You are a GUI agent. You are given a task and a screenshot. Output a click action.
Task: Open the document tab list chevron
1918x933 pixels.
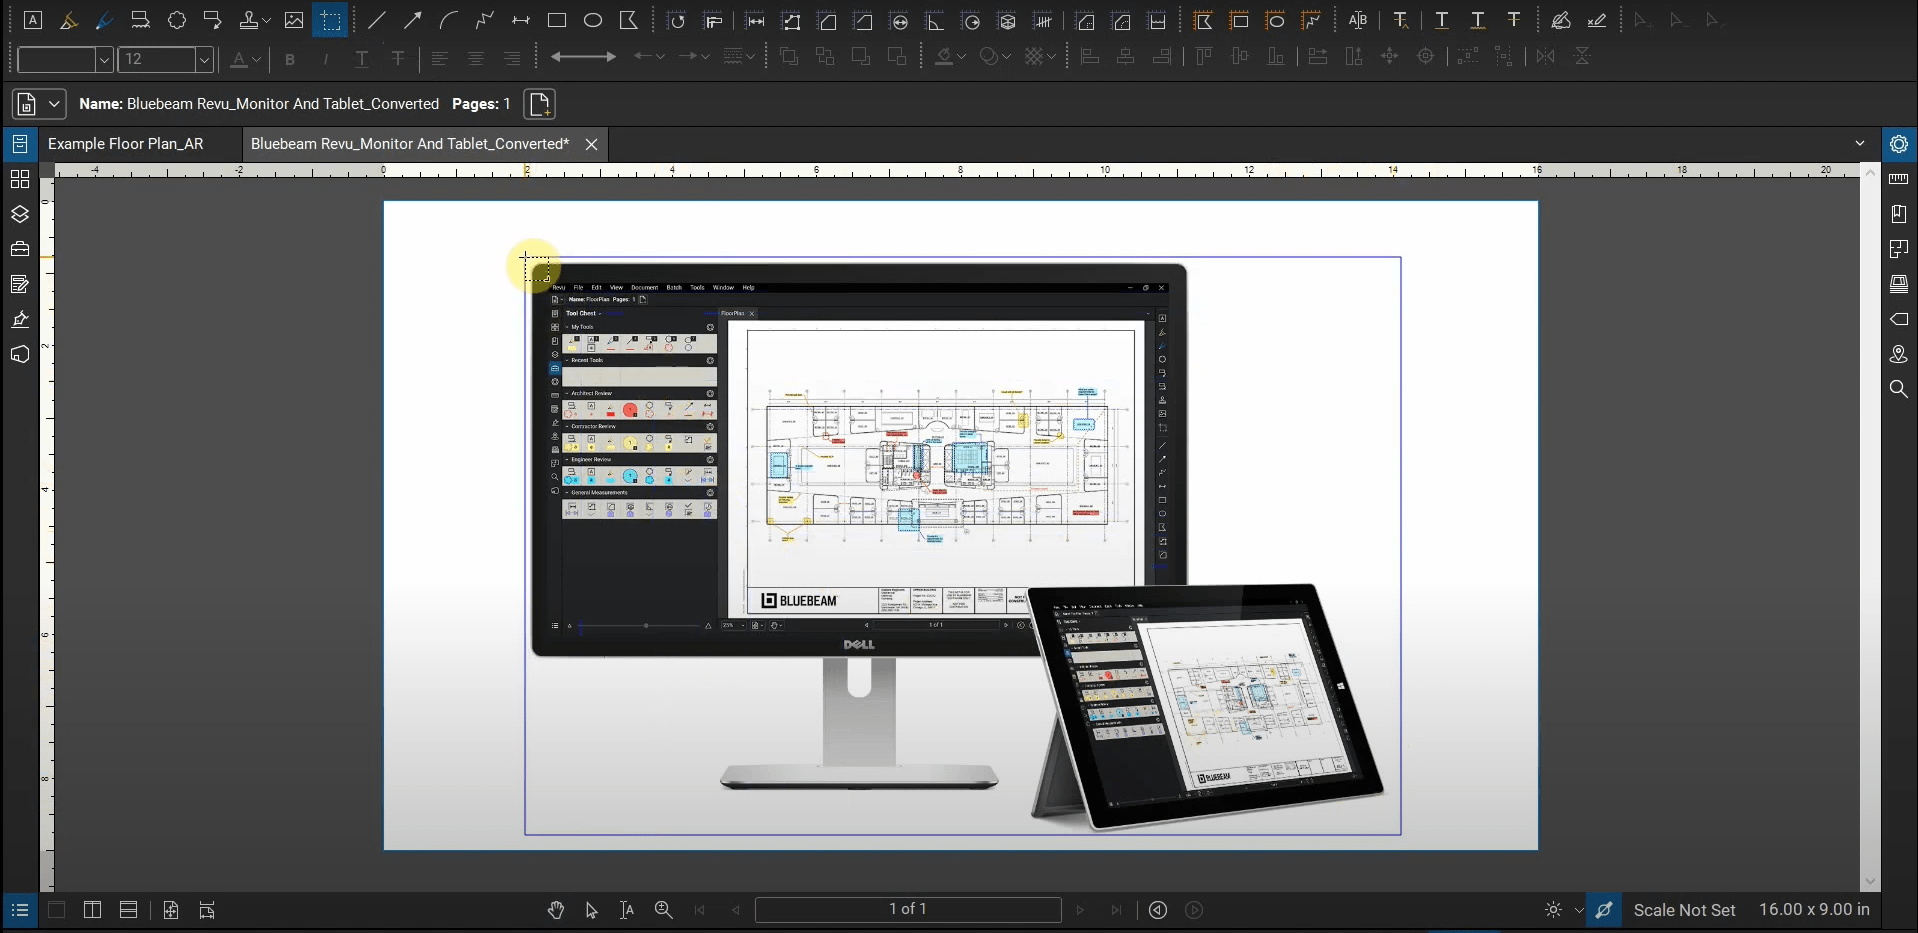1861,143
